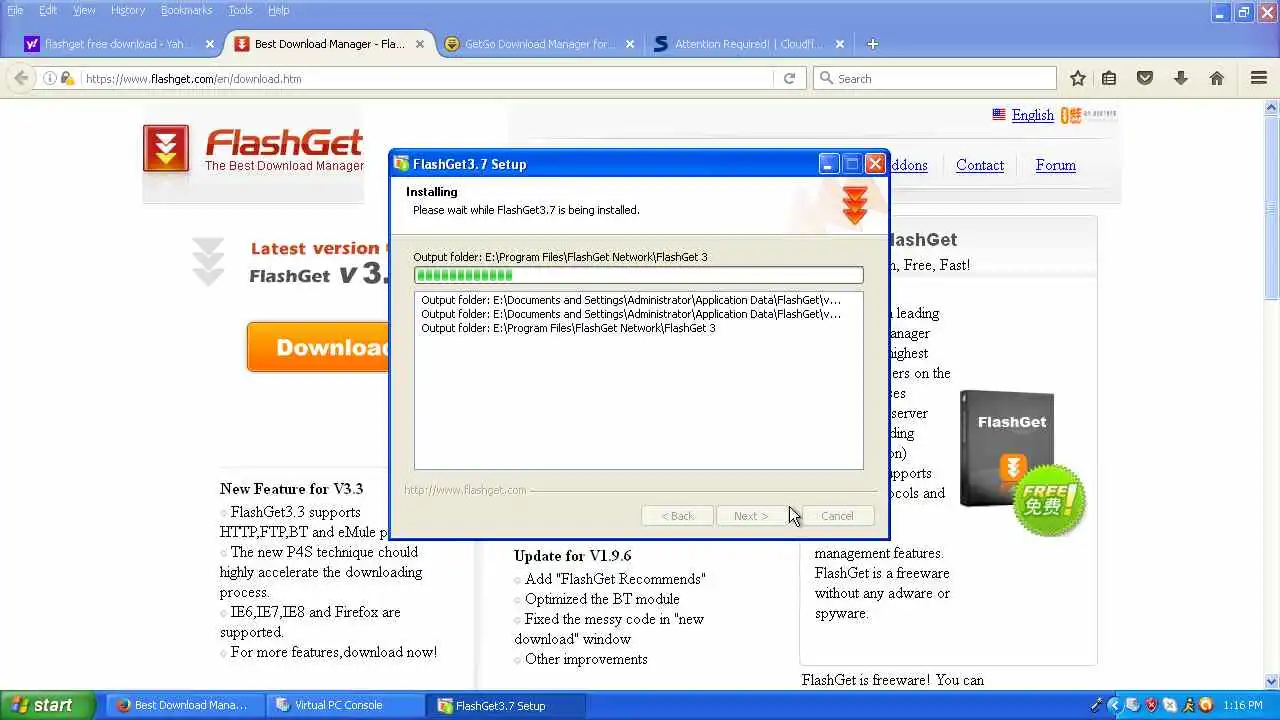This screenshot has width=1280, height=720.
Task: Open the Contact link on the webpage
Action: coord(980,165)
